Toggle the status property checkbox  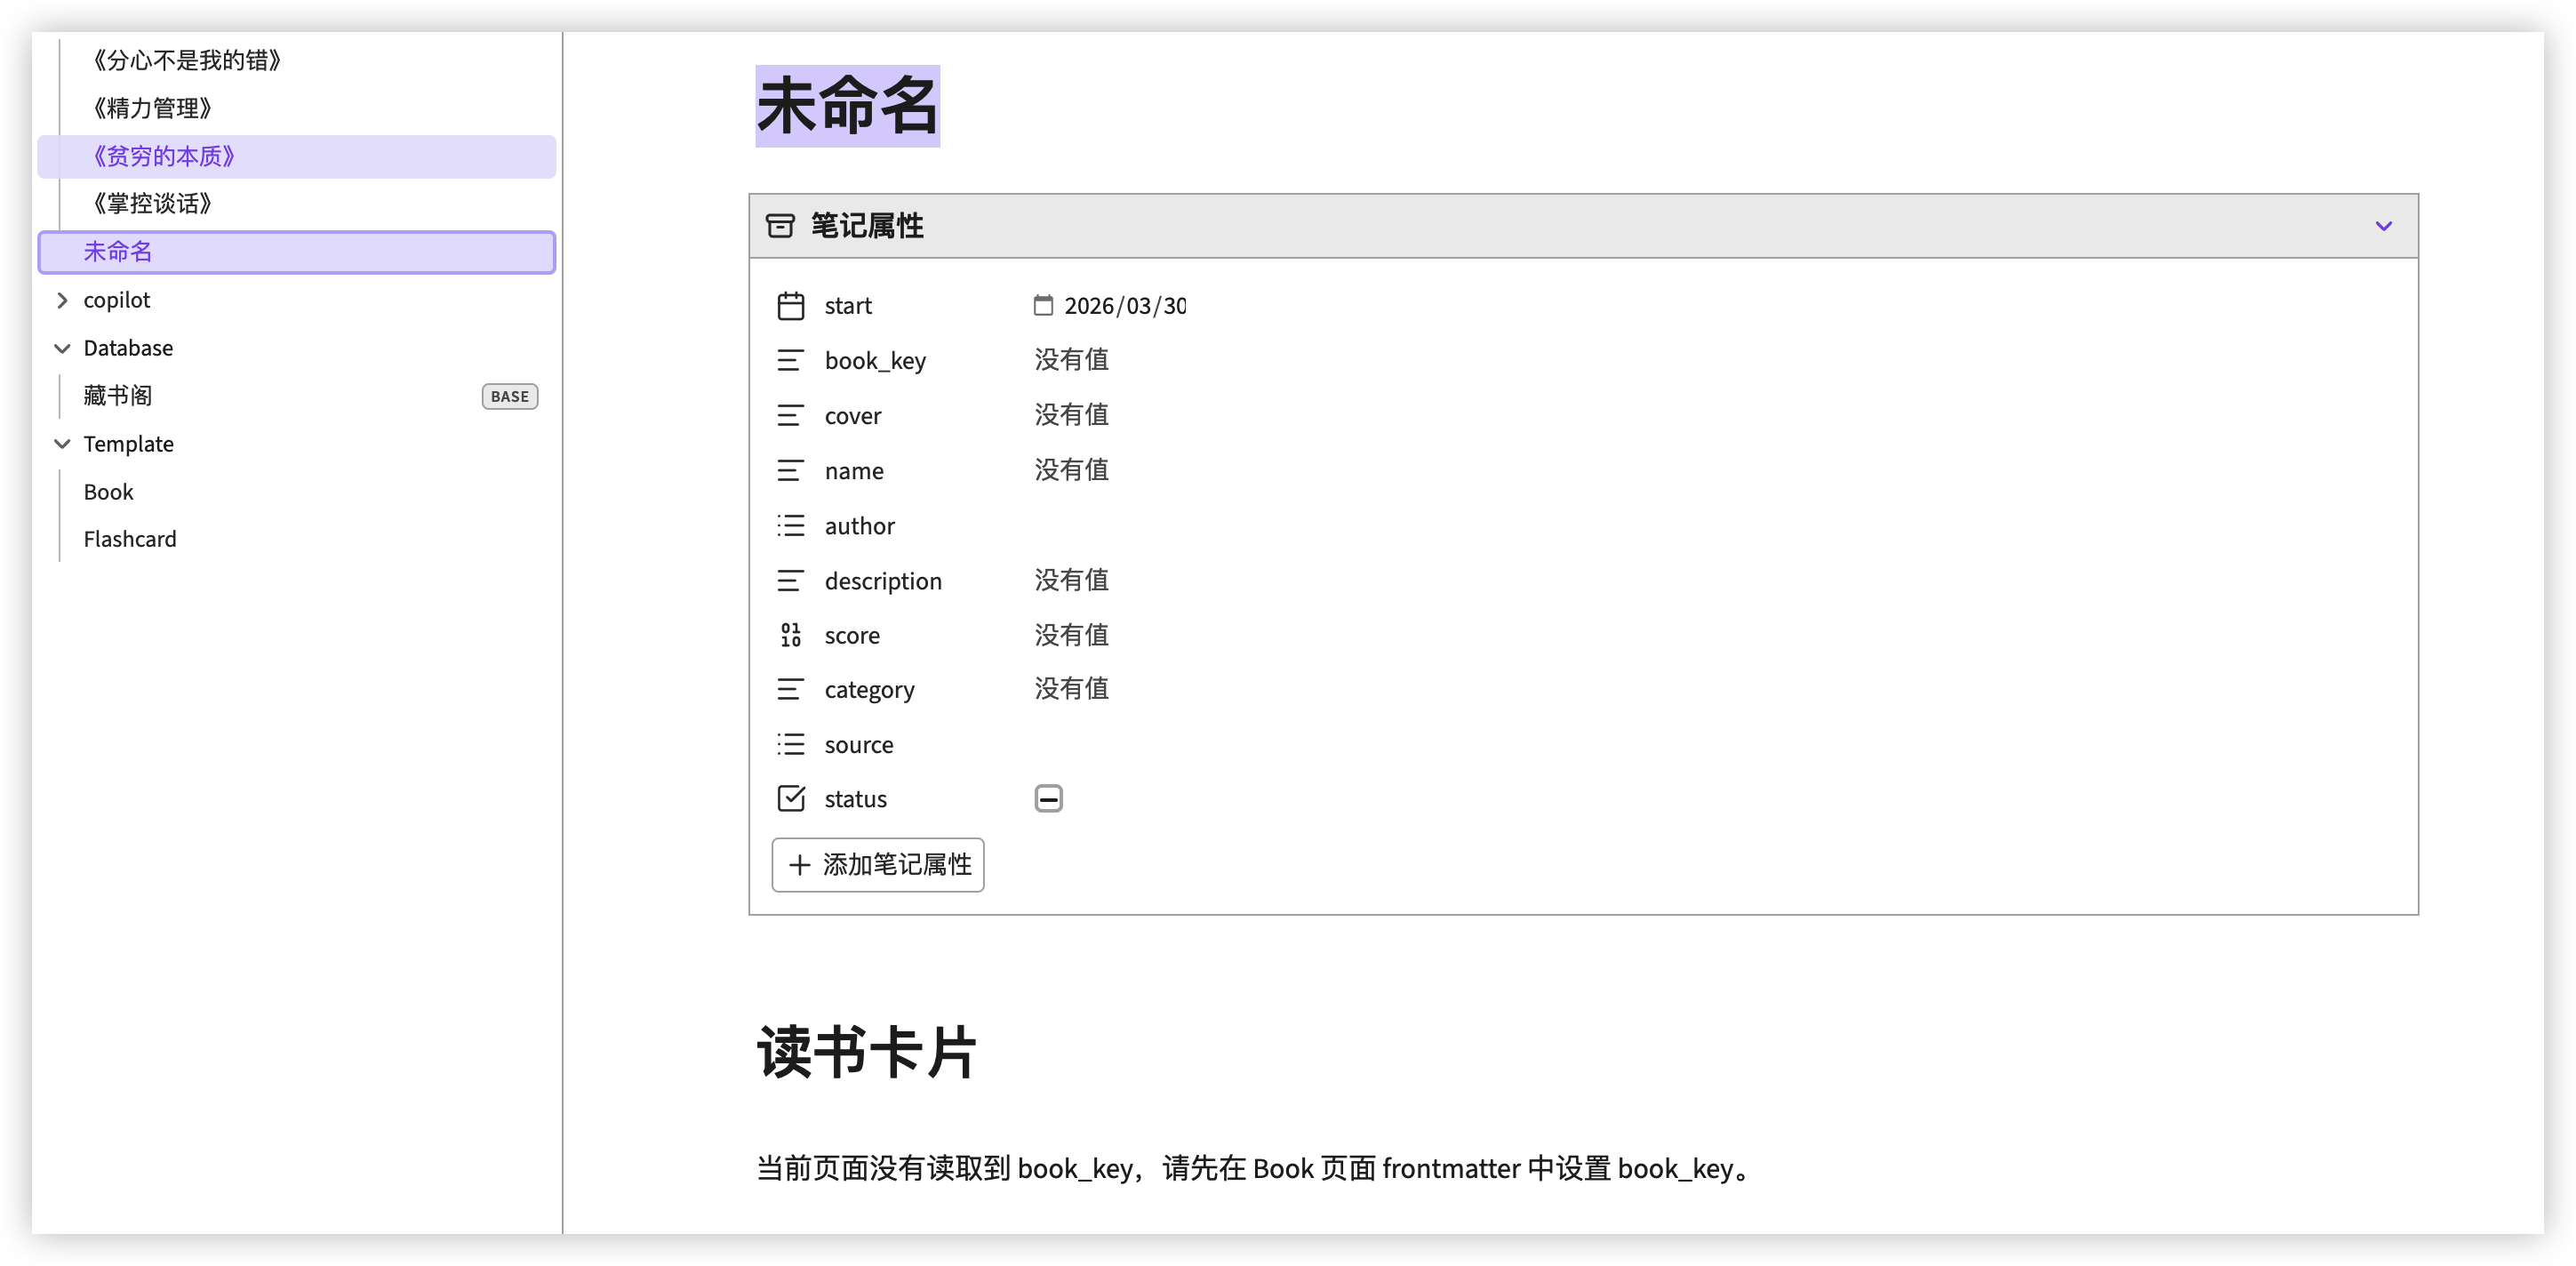[x=1048, y=799]
